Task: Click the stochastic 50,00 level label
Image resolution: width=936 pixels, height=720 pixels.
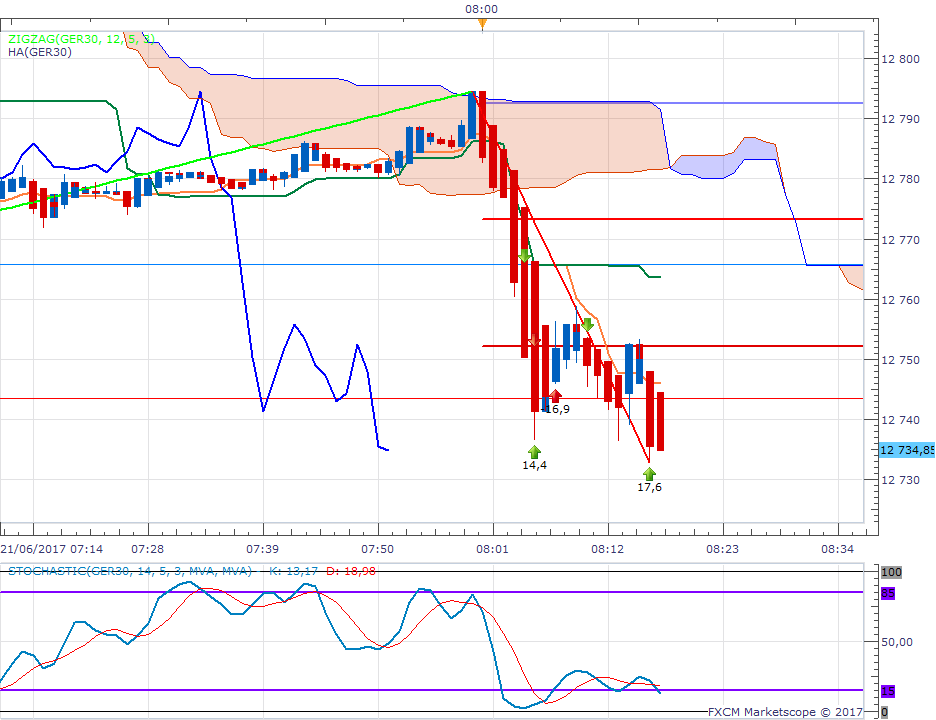Action: [897, 642]
